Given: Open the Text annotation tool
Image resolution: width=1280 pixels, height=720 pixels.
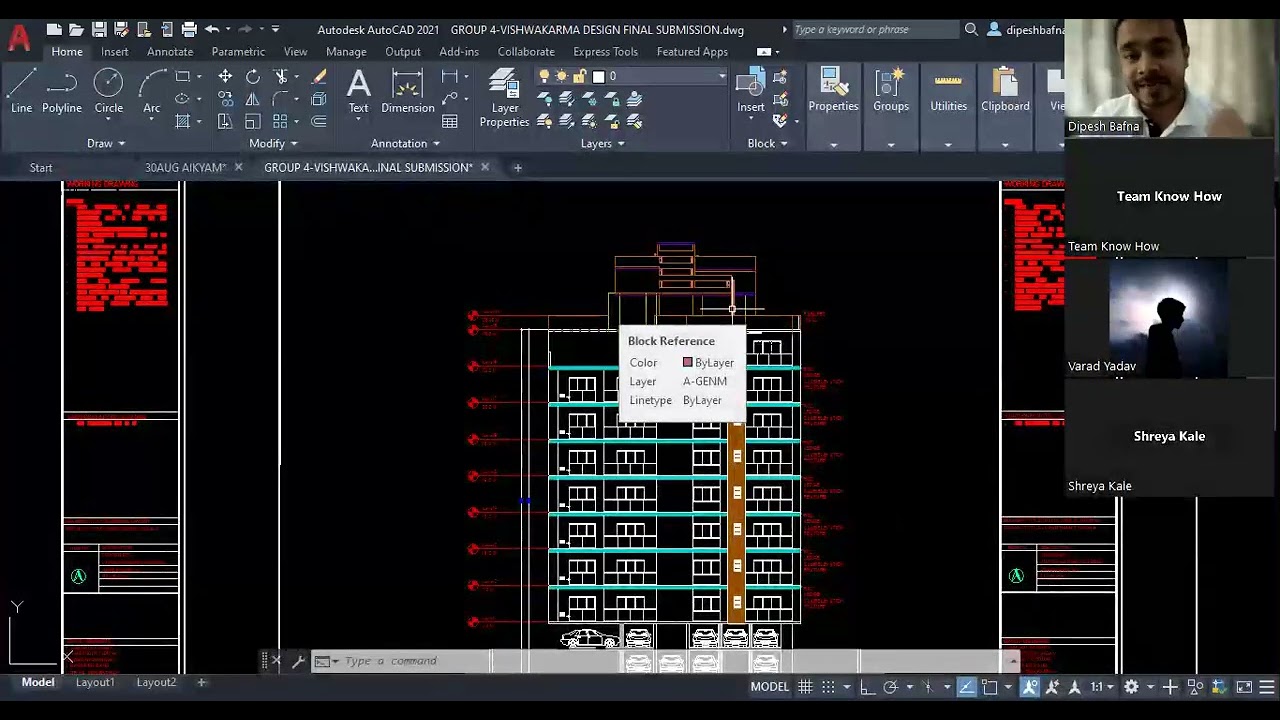Looking at the screenshot, I should tap(358, 90).
